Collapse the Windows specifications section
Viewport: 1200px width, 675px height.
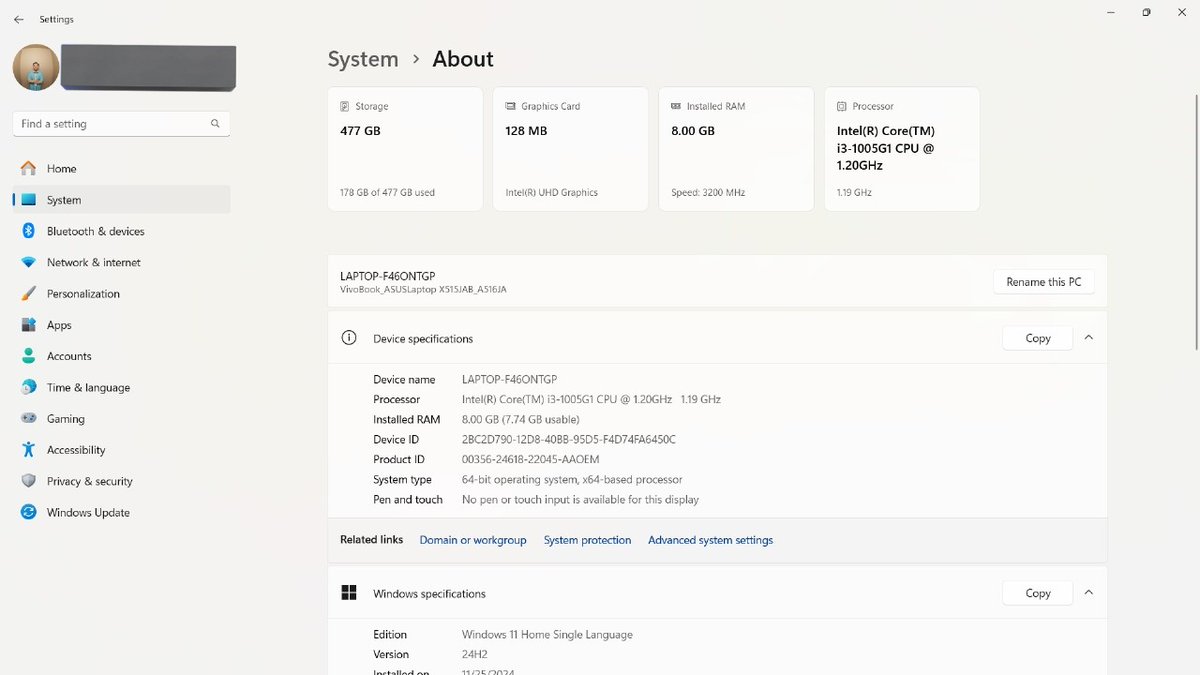[x=1089, y=593]
